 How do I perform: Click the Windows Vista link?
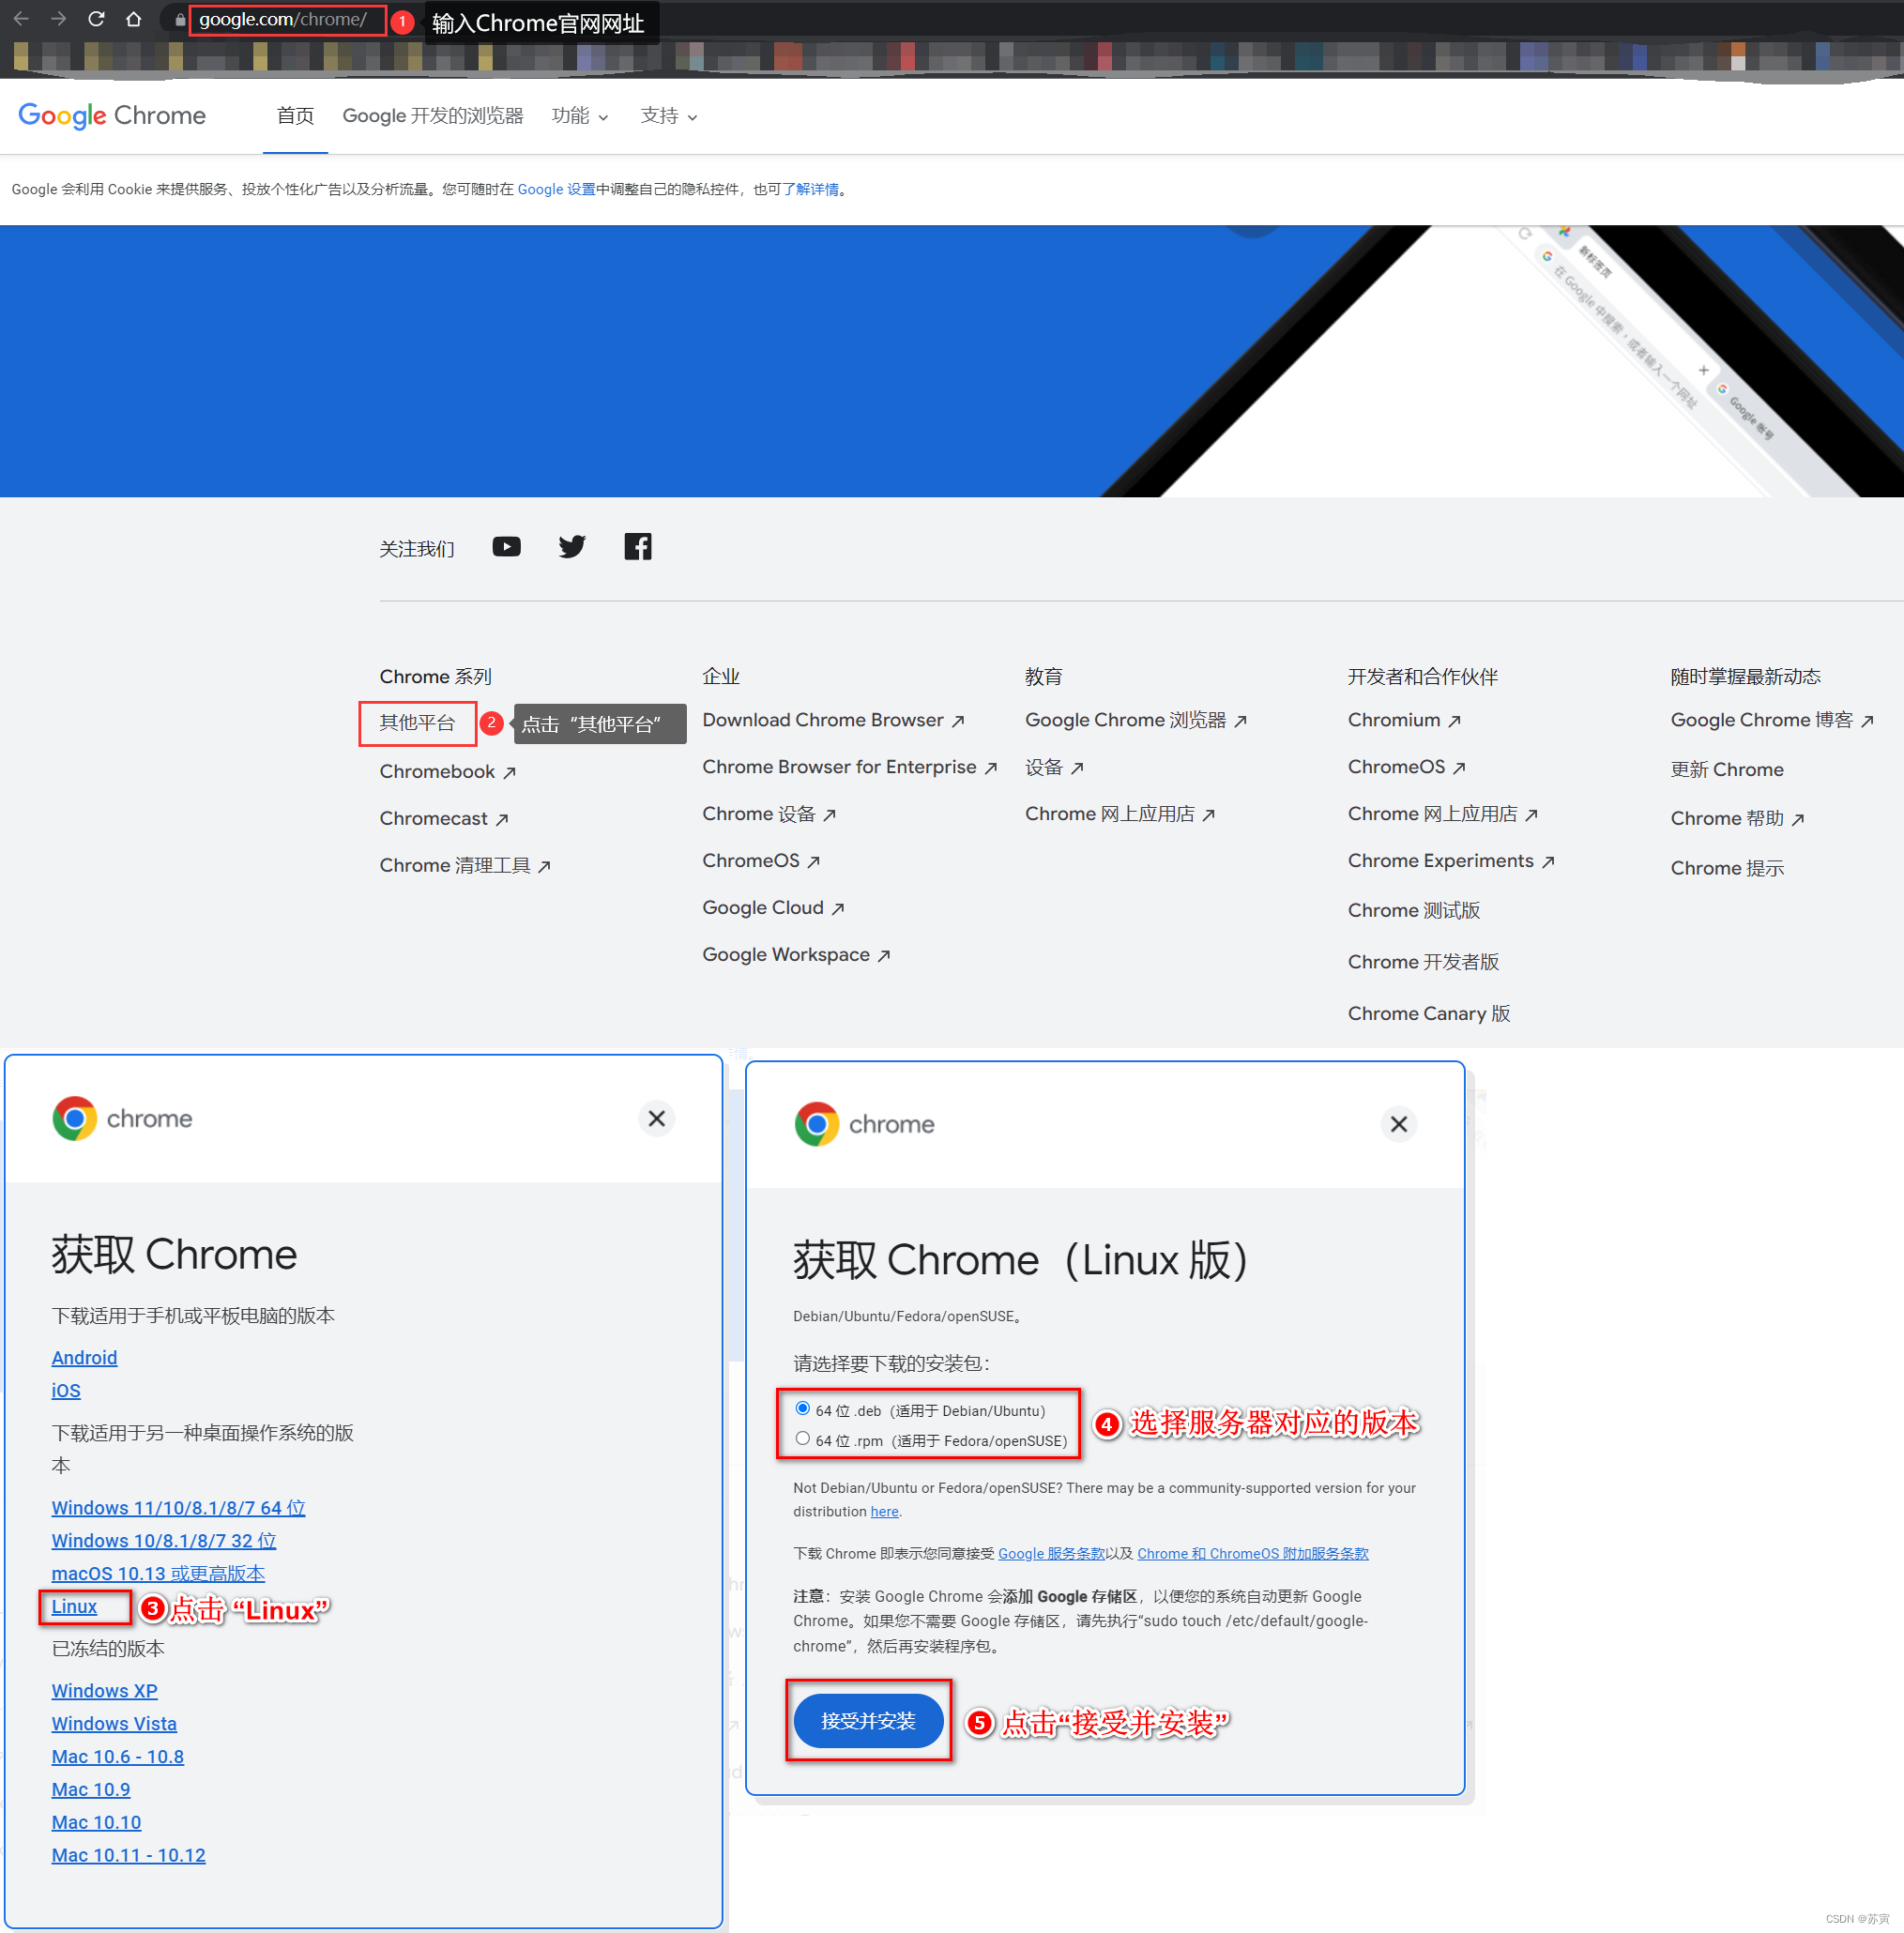pyautogui.click(x=114, y=1723)
